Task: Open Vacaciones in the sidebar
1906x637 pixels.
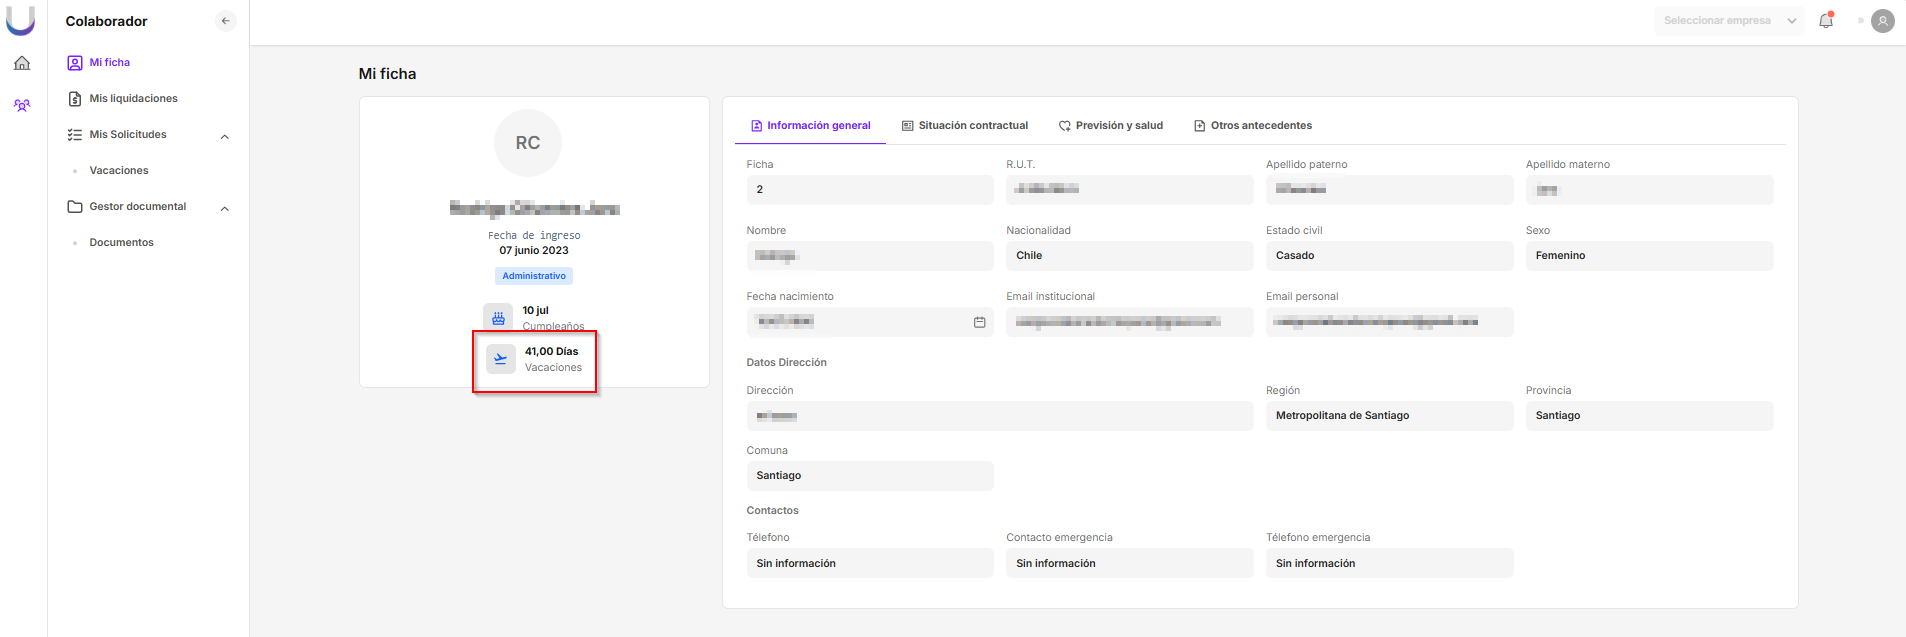Action: [x=119, y=171]
